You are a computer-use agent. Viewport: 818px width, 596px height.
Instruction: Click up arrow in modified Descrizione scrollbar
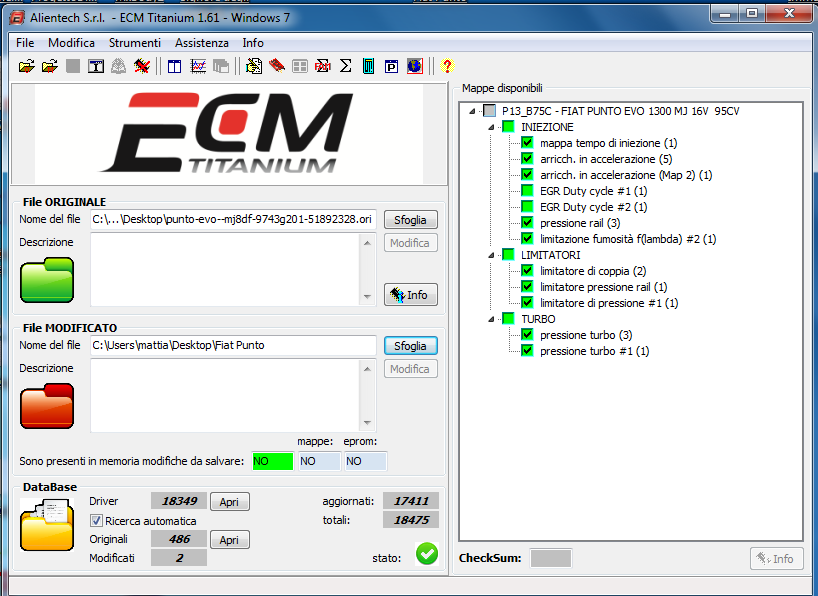click(367, 369)
